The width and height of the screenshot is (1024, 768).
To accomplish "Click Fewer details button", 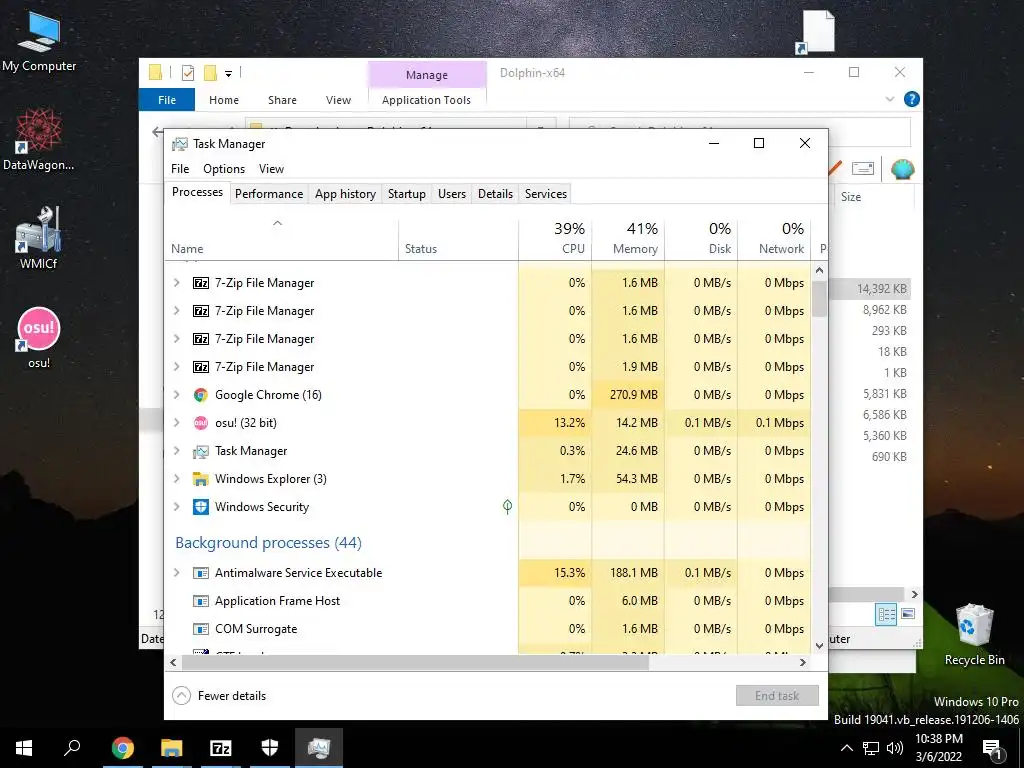I will click(219, 696).
